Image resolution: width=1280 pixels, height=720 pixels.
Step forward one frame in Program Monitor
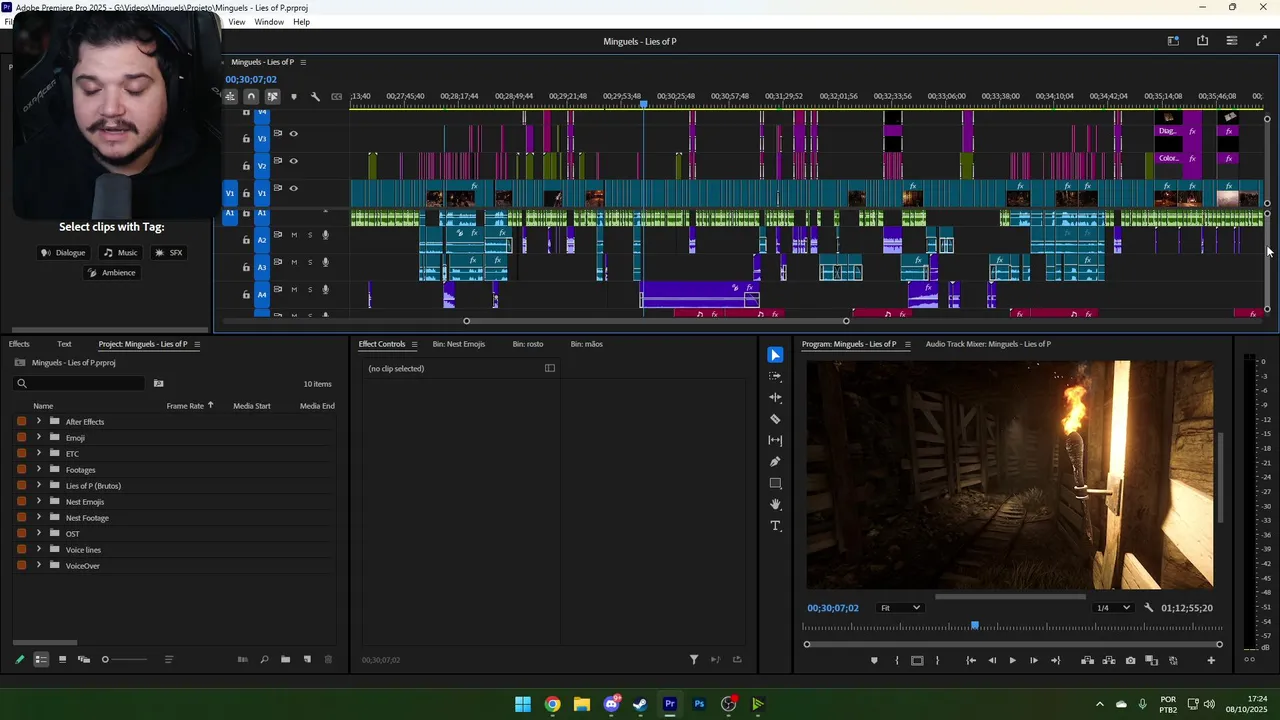[x=1034, y=660]
